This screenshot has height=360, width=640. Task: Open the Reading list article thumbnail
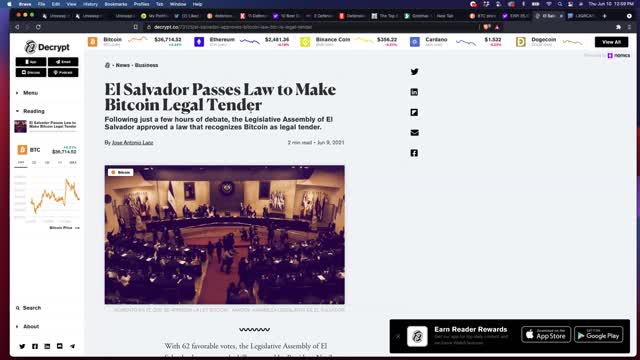pyautogui.click(x=20, y=126)
